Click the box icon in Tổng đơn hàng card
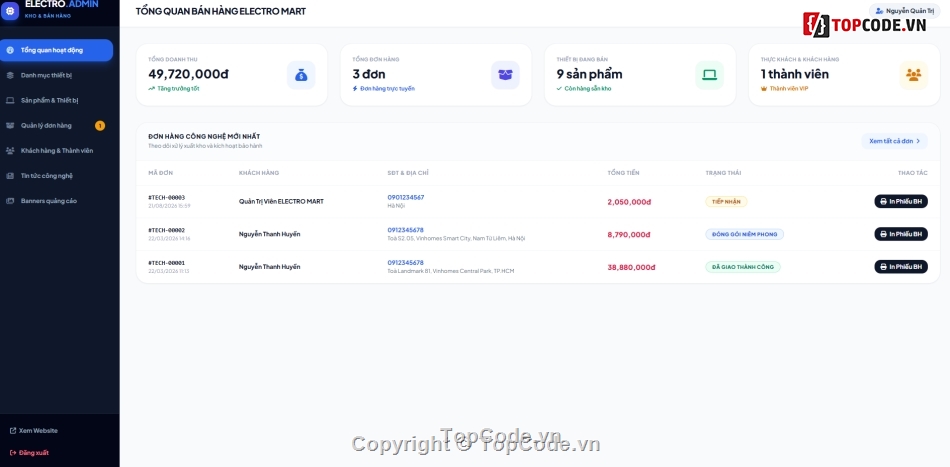 505,75
